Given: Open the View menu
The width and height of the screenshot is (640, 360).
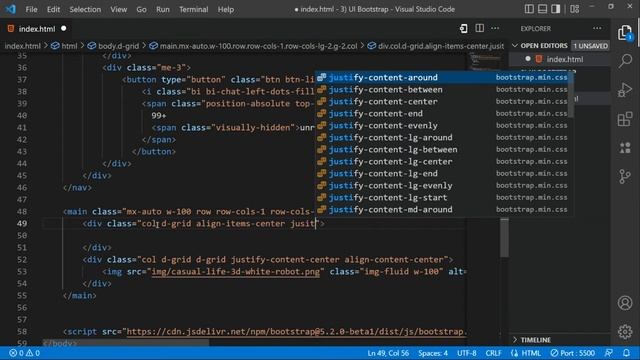Looking at the screenshot, I should point(118,9).
